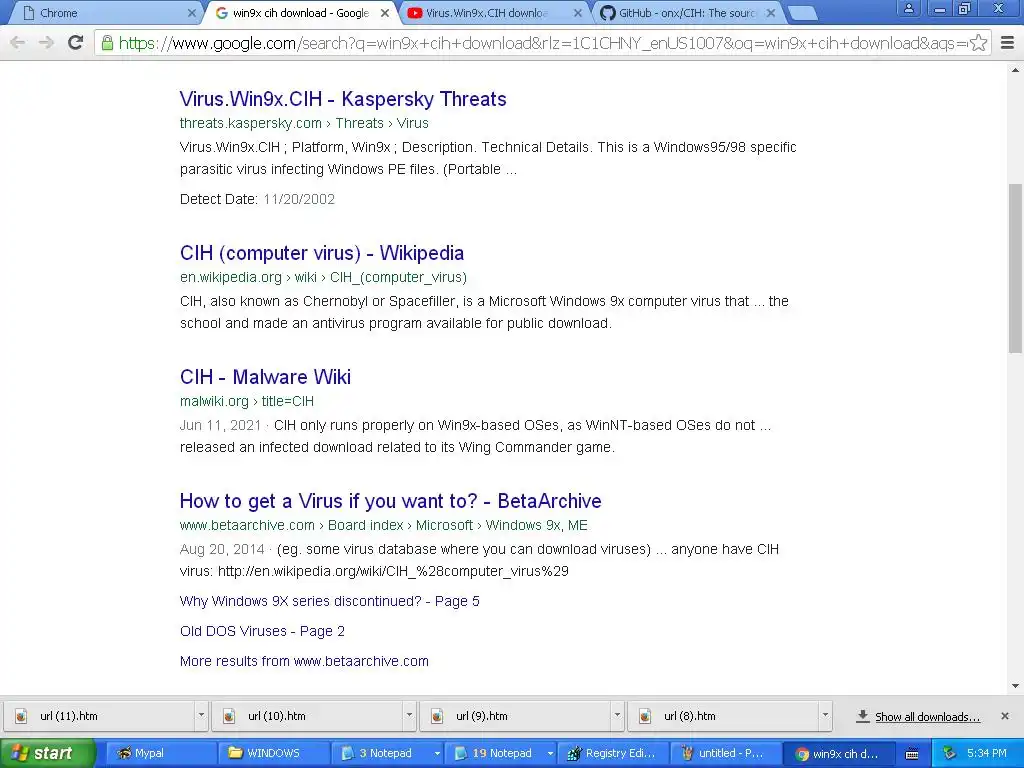Bookmark this page with the star icon

click(978, 43)
